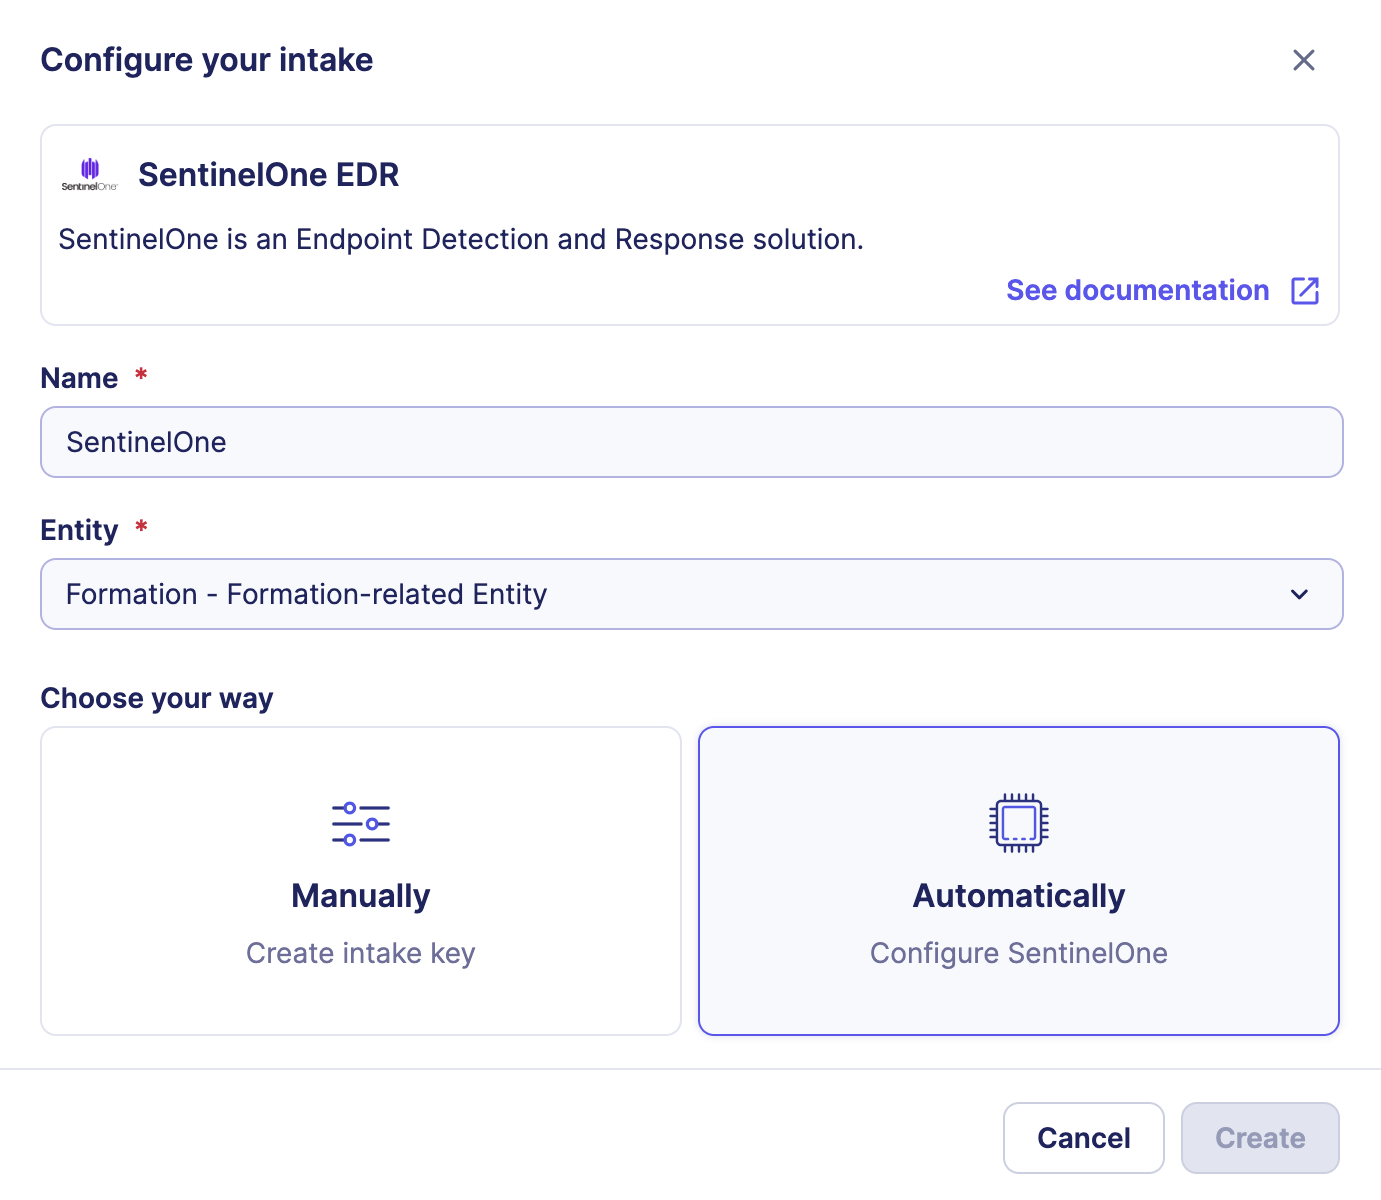Viewport: 1381px width, 1200px height.
Task: Click the Configure SentinelOne subtitle
Action: coord(1018,953)
